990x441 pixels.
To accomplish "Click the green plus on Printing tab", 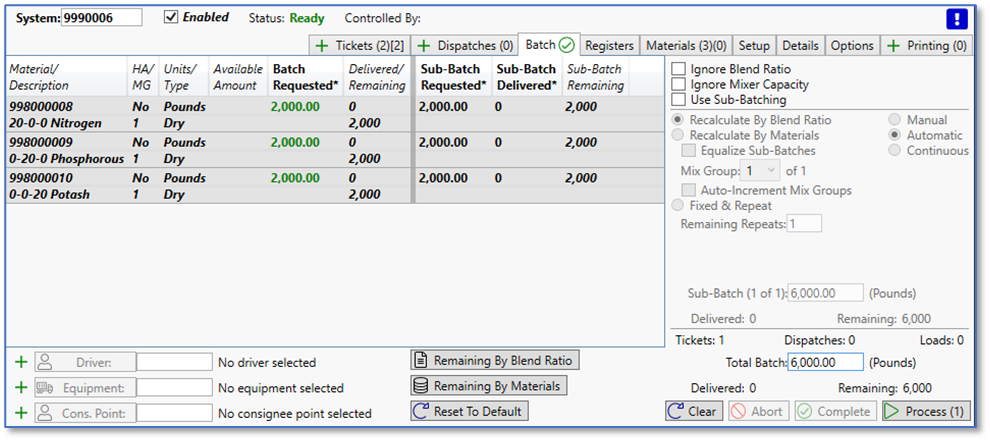I will [x=892, y=46].
